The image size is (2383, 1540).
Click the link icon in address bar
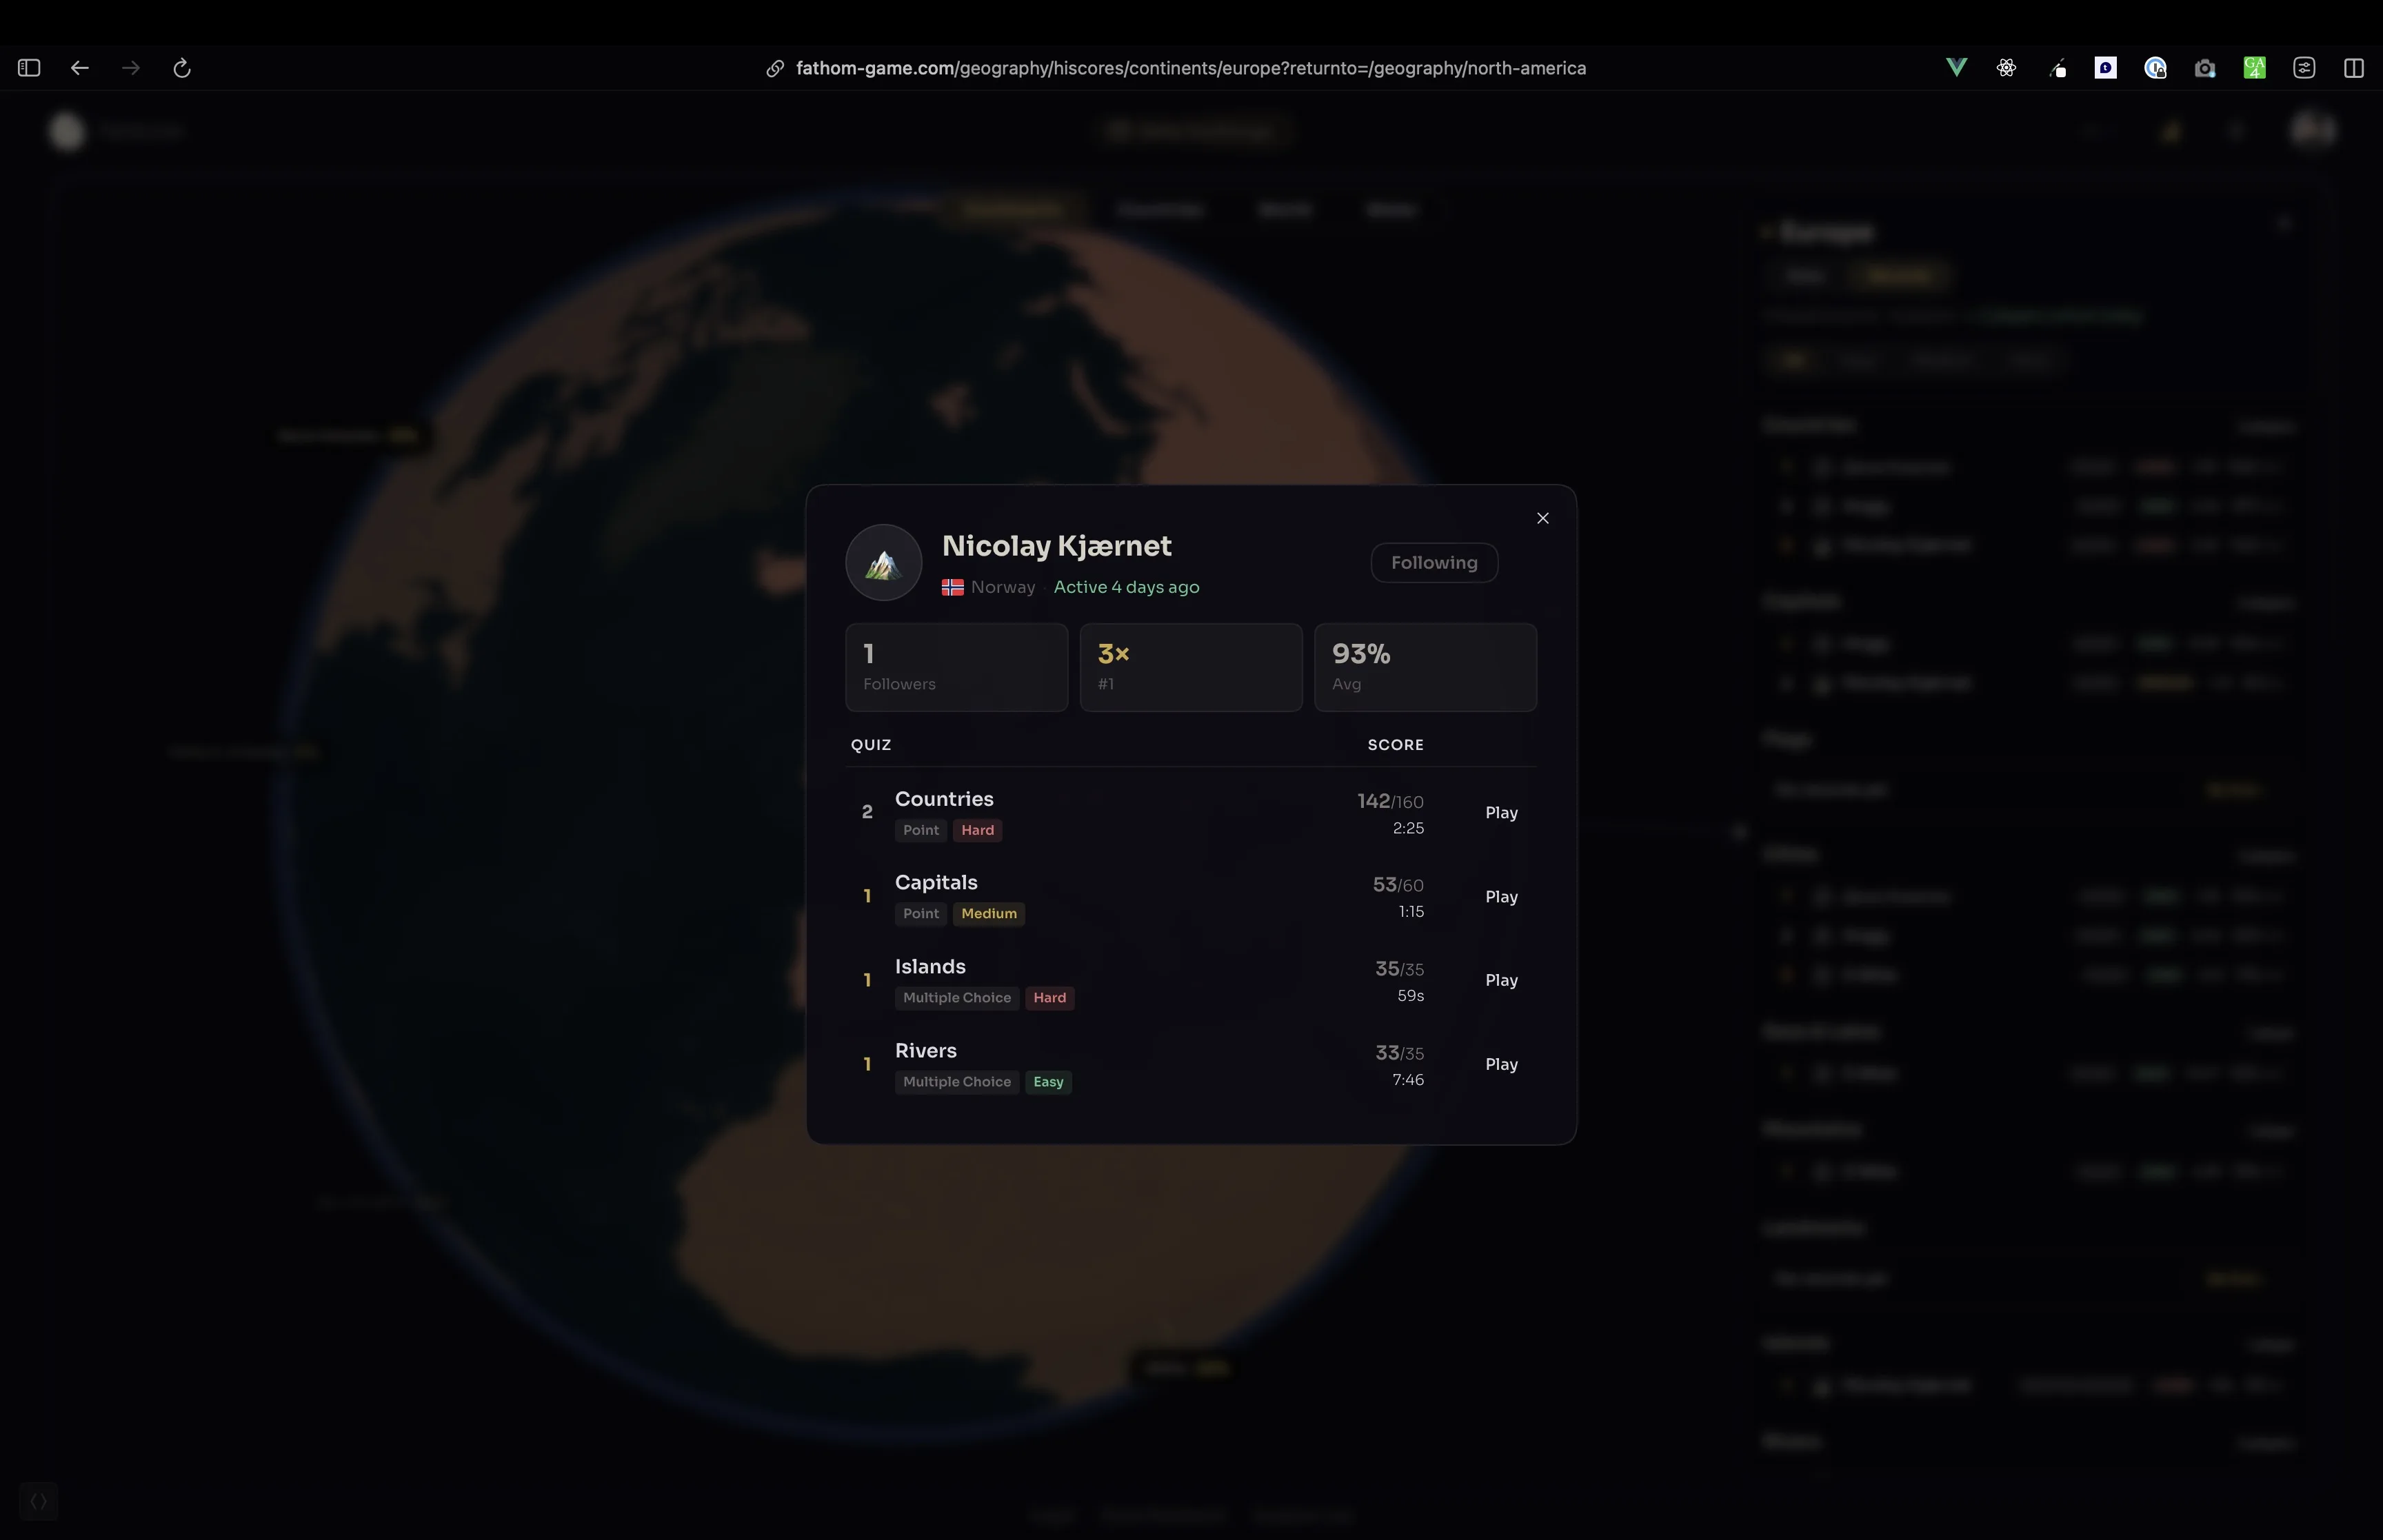click(775, 68)
